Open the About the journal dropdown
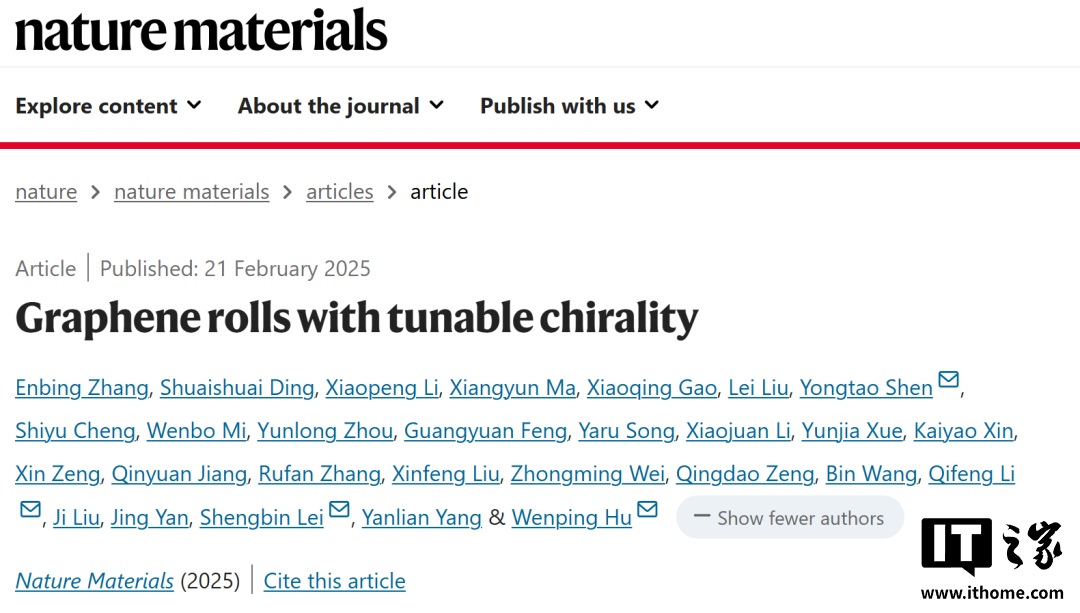The image size is (1080, 613). click(340, 106)
